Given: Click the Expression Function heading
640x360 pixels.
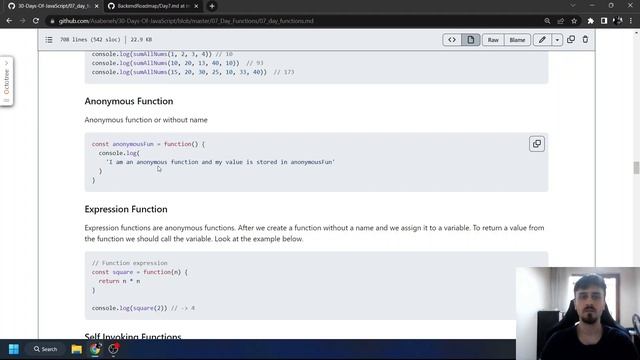Looking at the screenshot, I should (x=126, y=209).
